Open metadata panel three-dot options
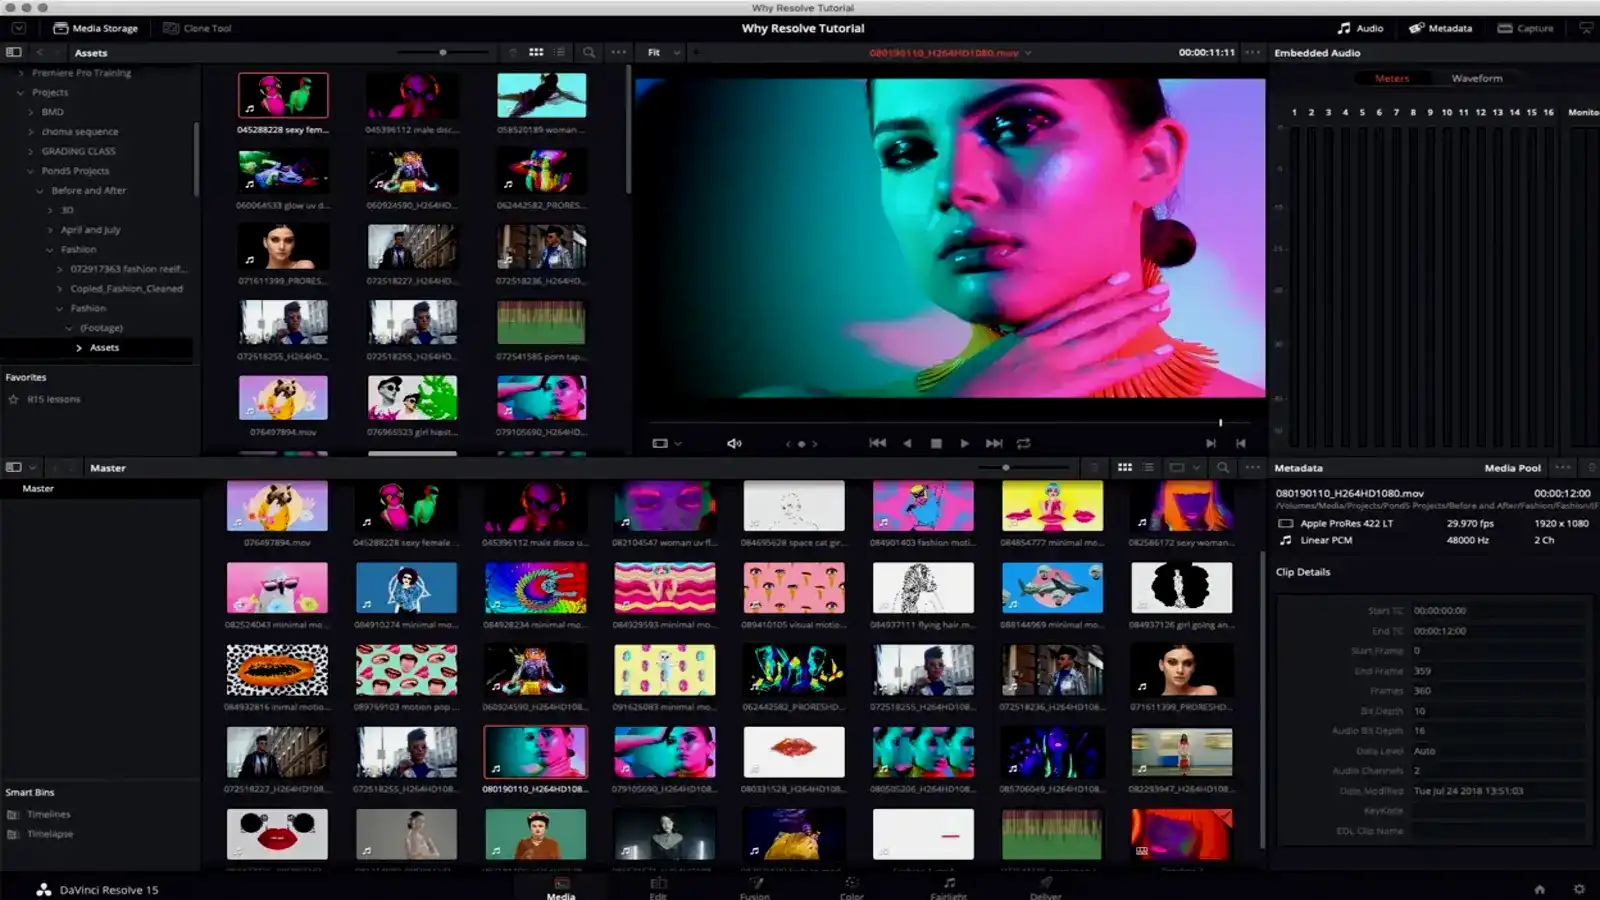Image resolution: width=1600 pixels, height=900 pixels. pos(1563,467)
